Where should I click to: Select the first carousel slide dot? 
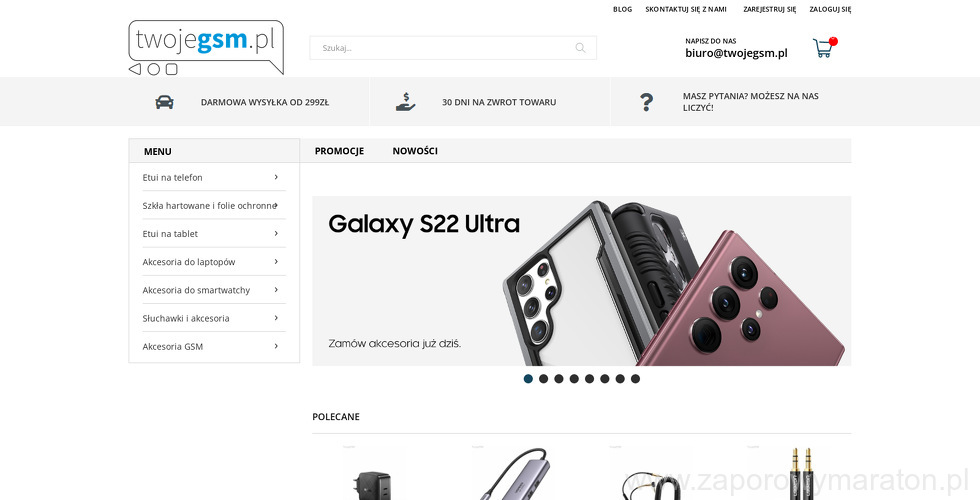528,379
